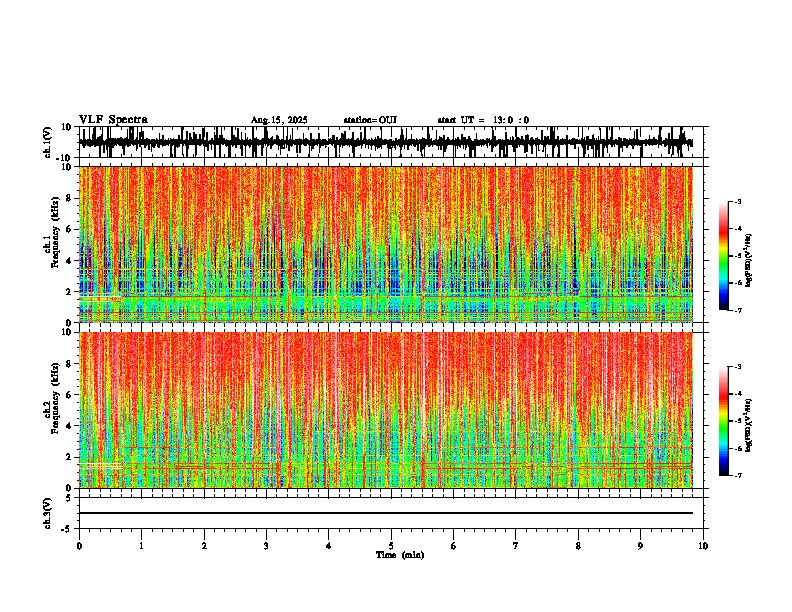Image resolution: width=792 pixels, height=612 pixels.
Task: Click time axis tick label "7"
Action: [x=516, y=546]
